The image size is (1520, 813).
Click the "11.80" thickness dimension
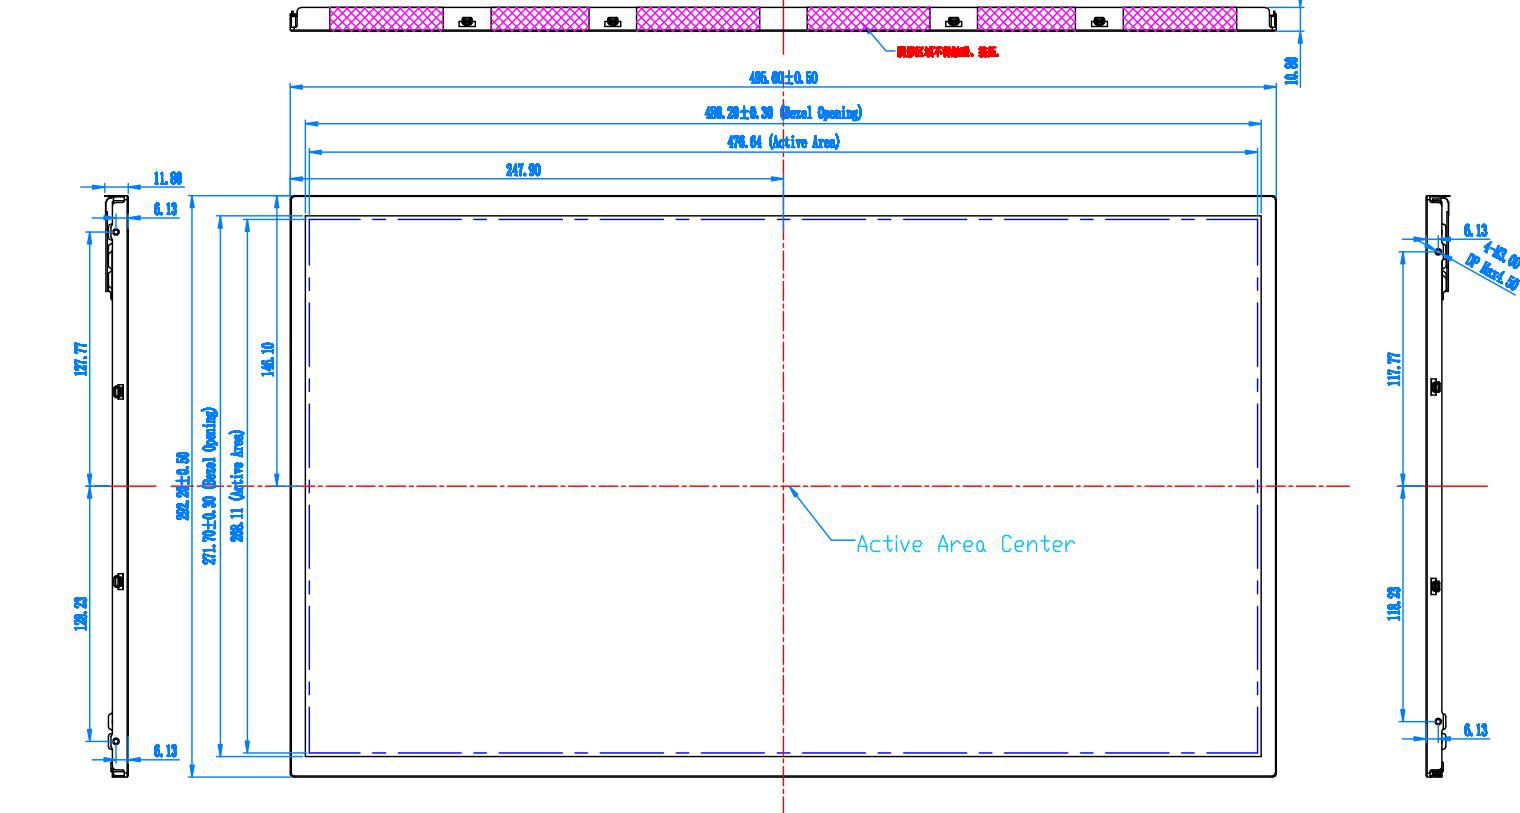coord(167,179)
